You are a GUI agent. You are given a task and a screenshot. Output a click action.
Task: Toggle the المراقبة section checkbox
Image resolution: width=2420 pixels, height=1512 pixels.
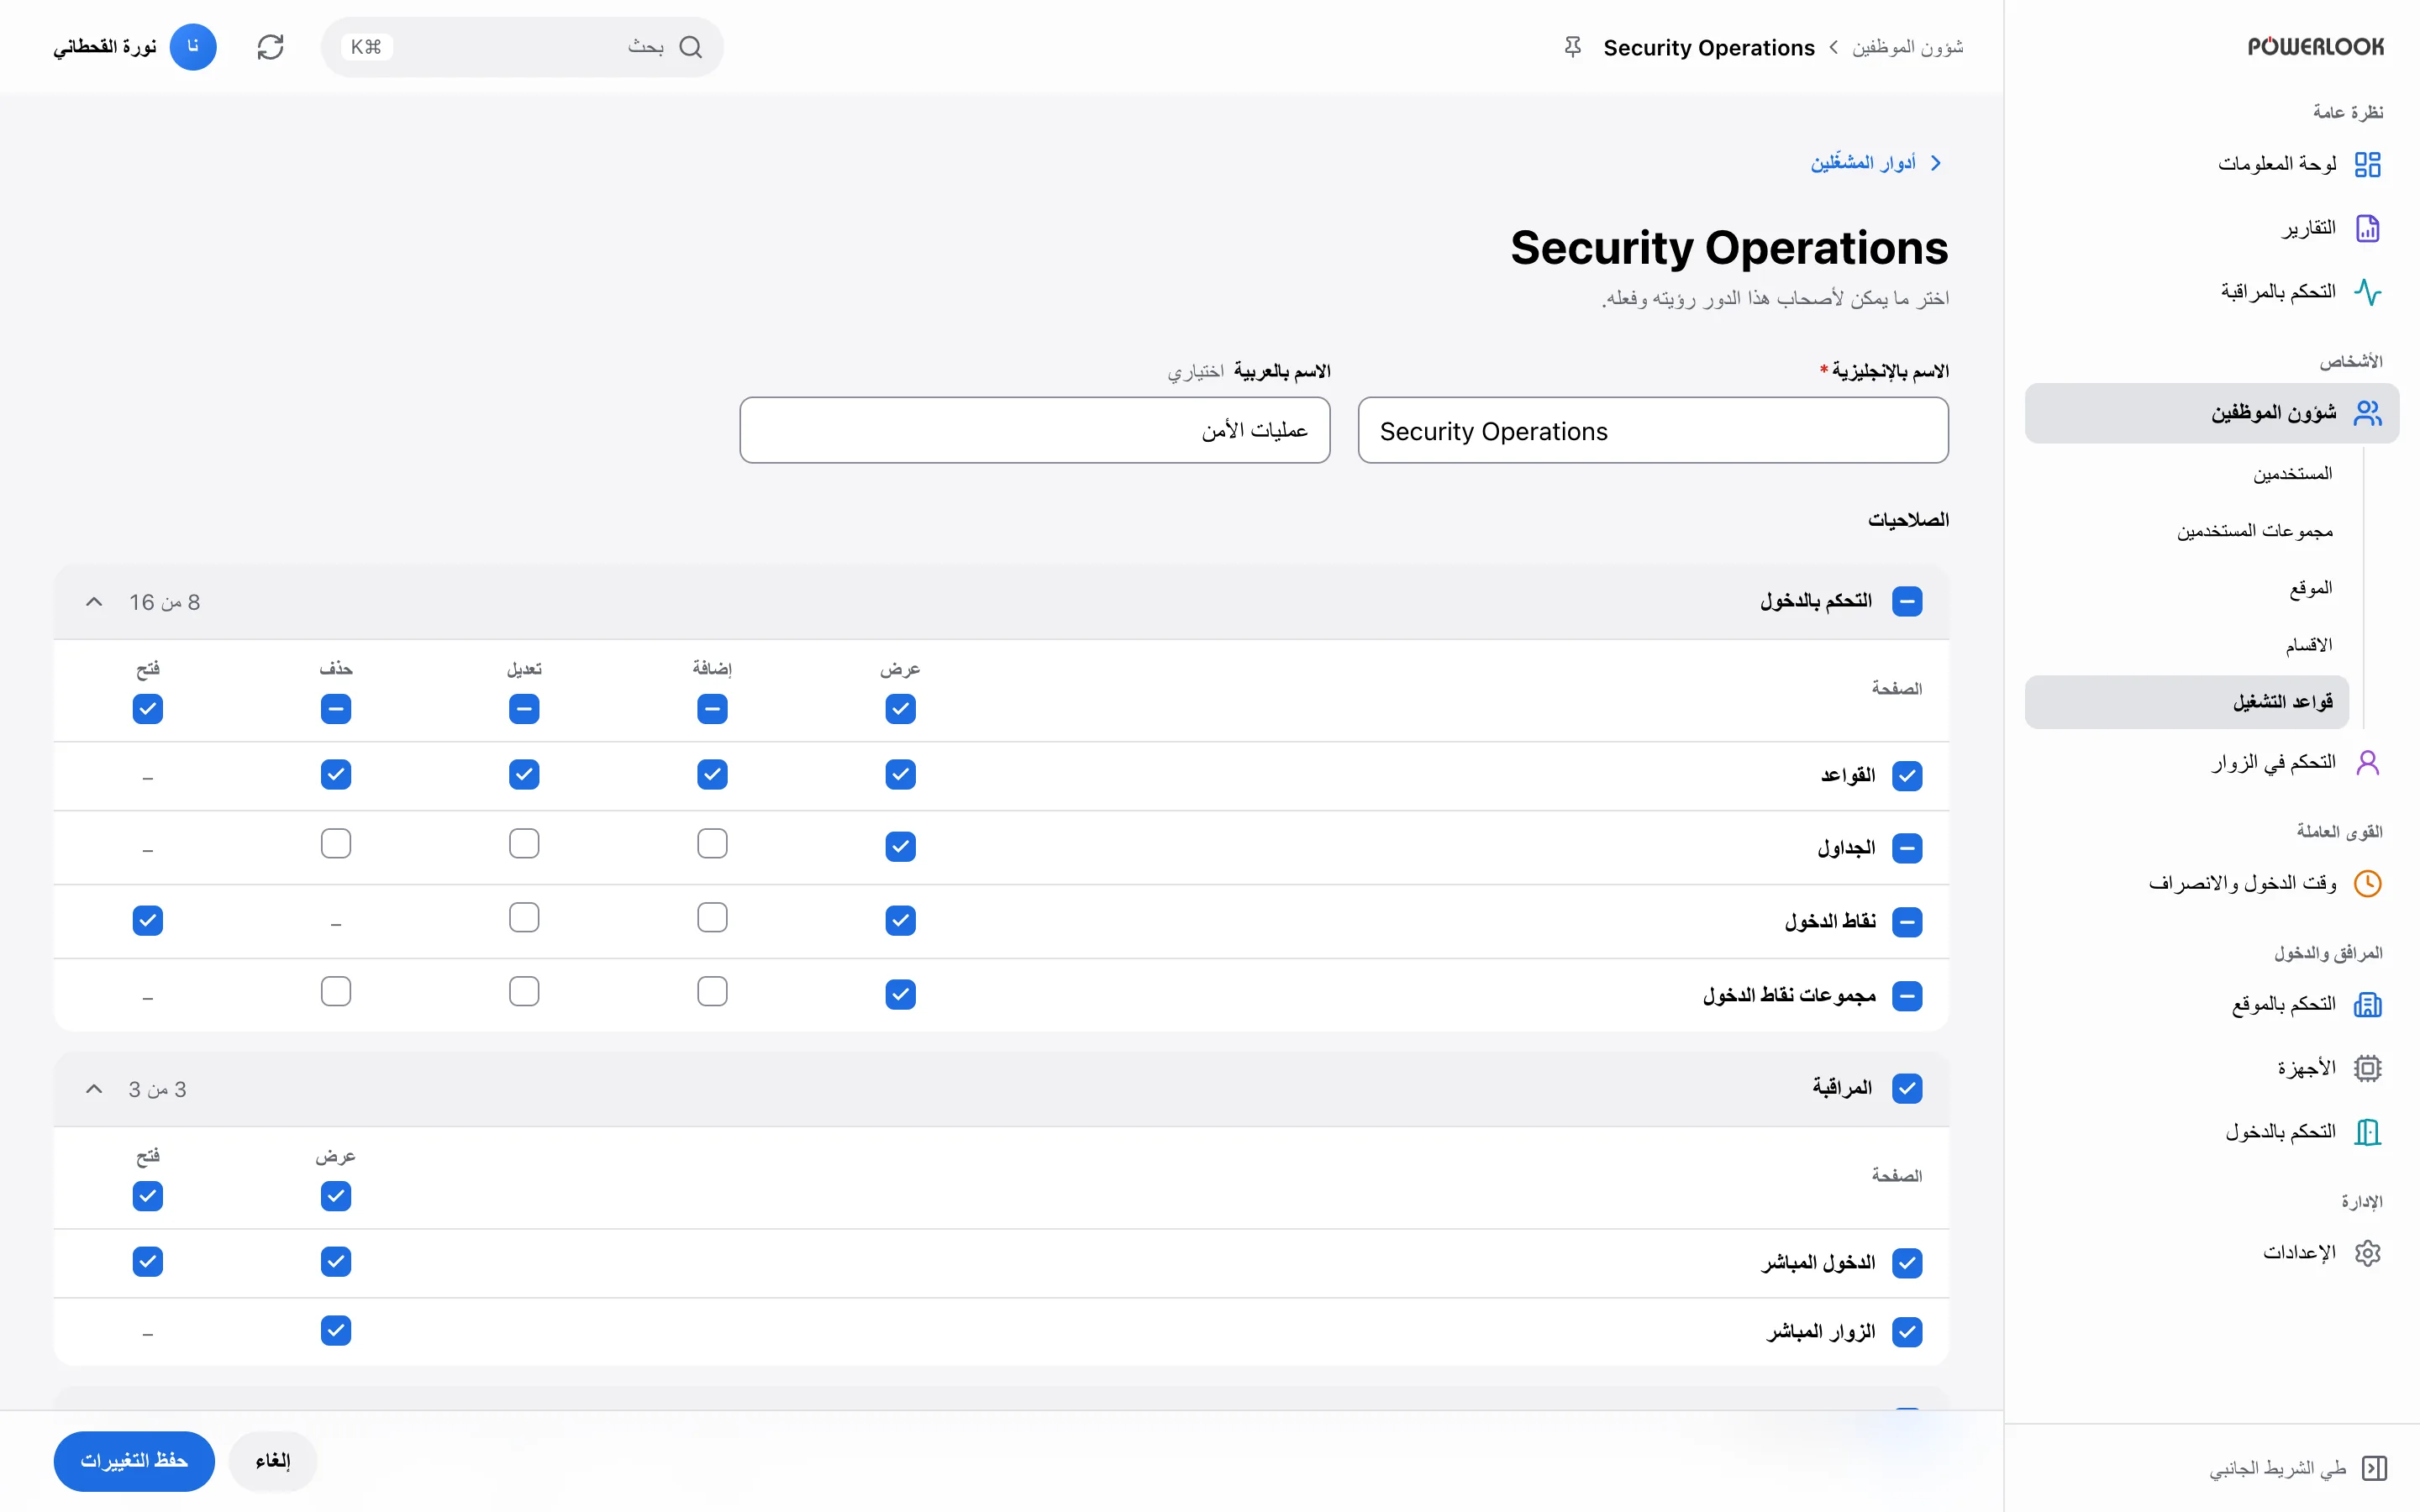[1906, 1088]
